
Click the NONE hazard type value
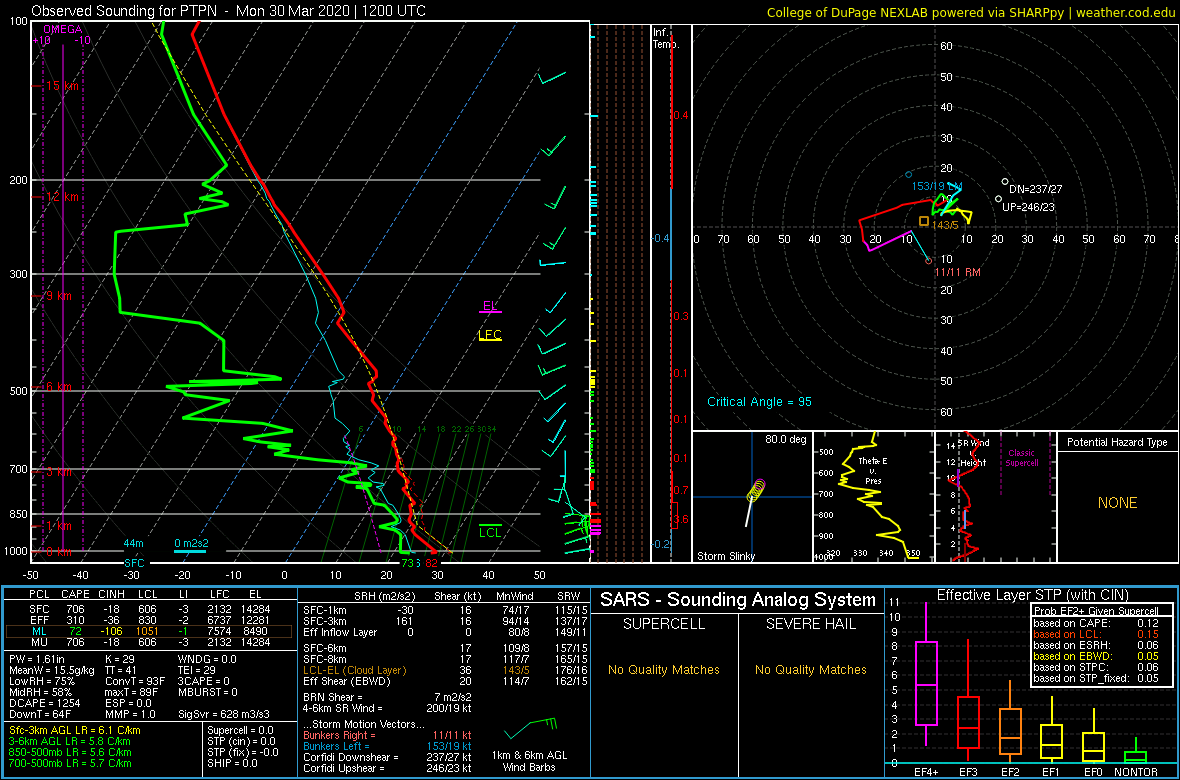pos(1117,503)
